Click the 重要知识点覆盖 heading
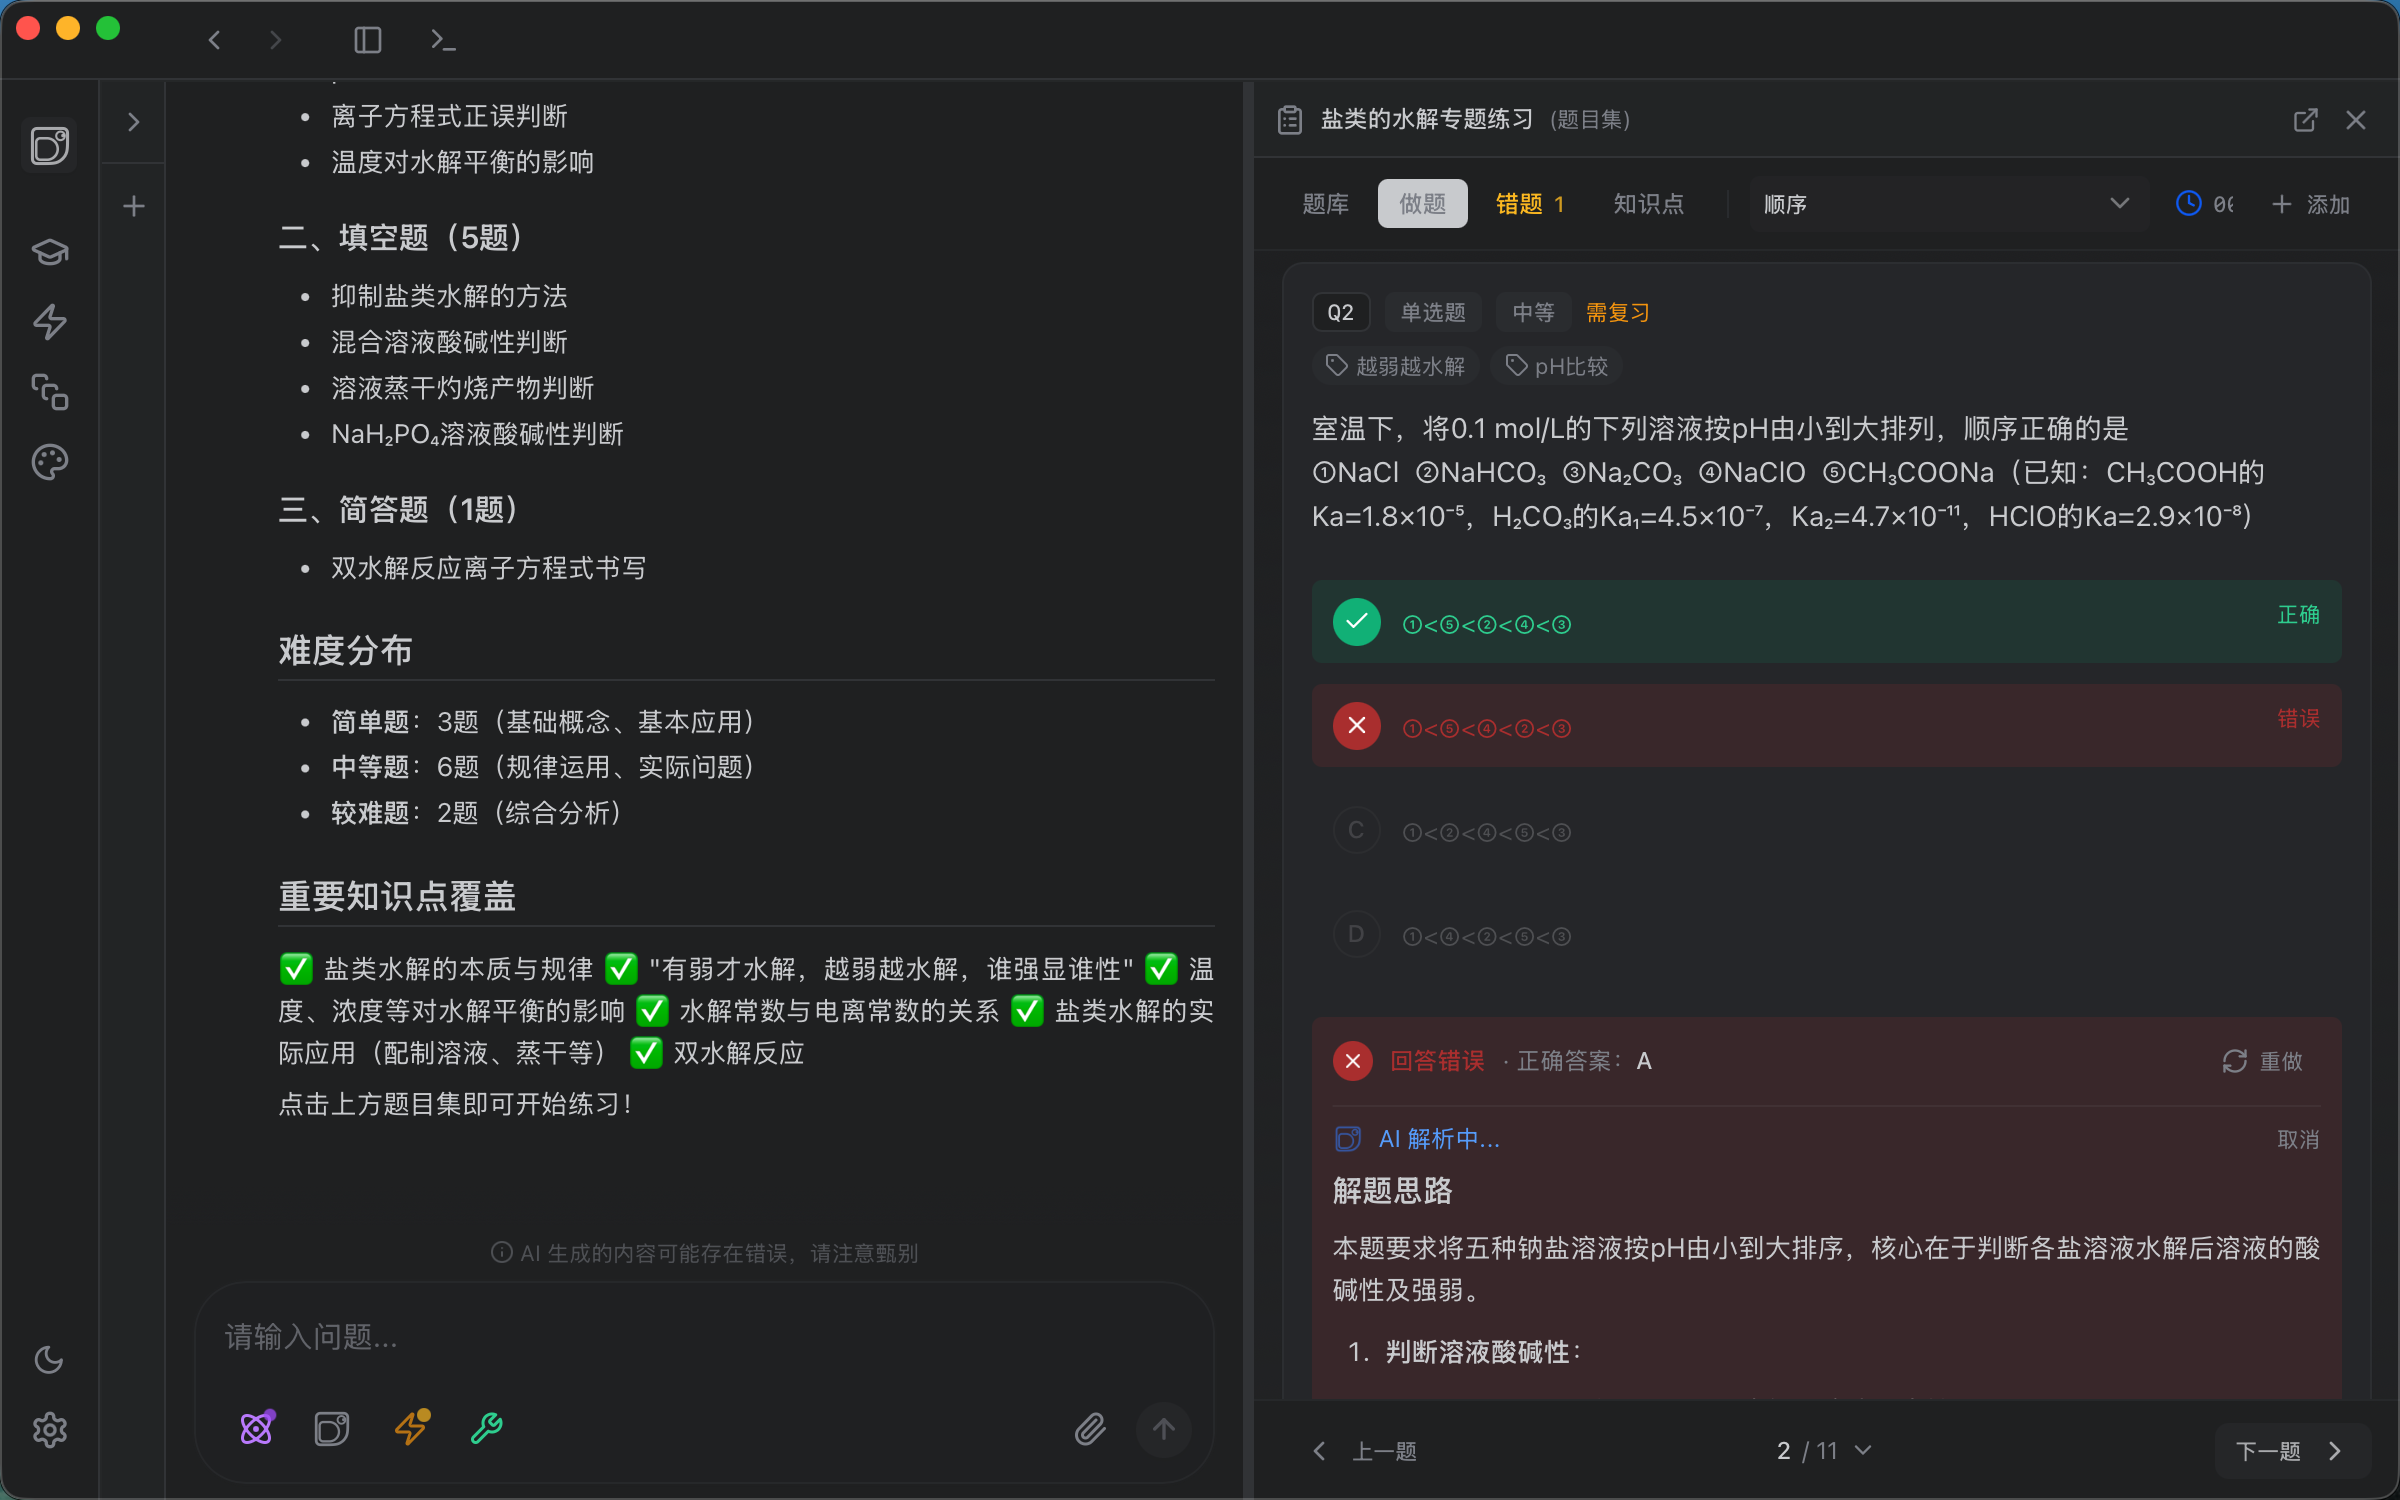 (x=397, y=895)
